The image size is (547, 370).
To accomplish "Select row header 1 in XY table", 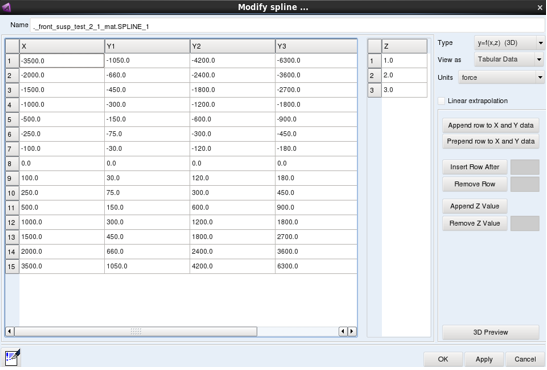I will point(12,61).
